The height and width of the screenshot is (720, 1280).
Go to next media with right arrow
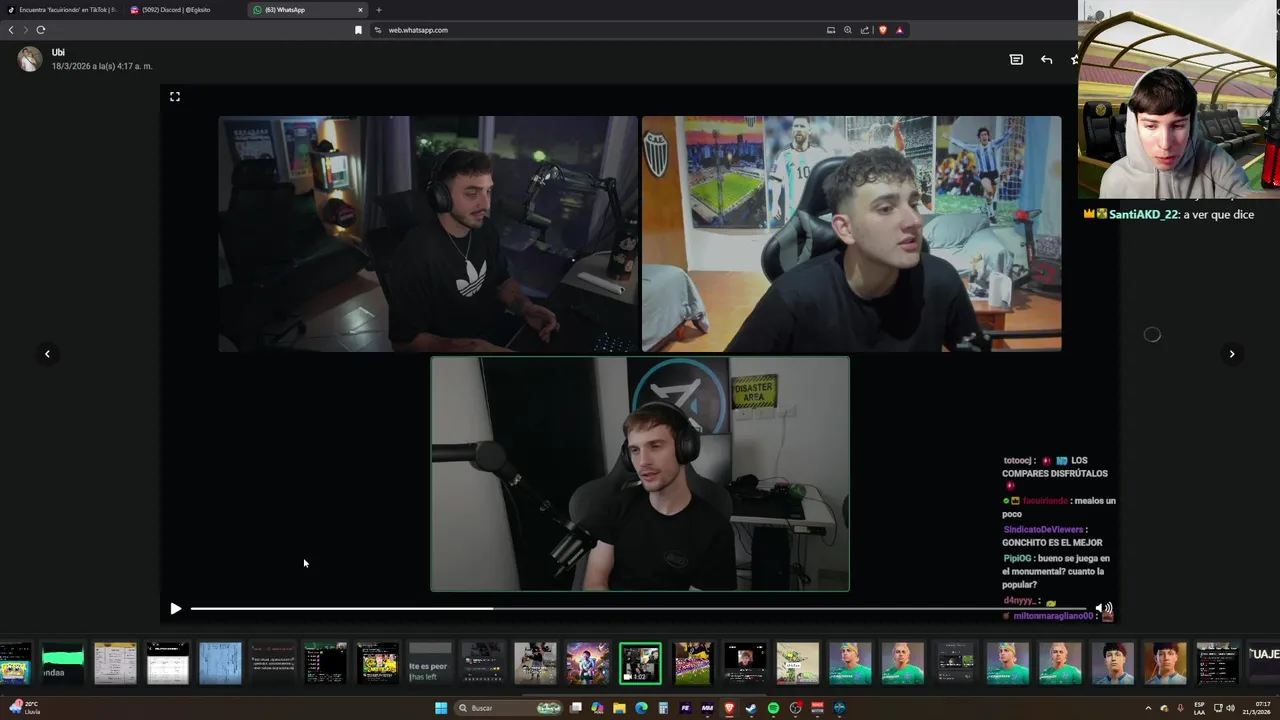coord(1232,353)
